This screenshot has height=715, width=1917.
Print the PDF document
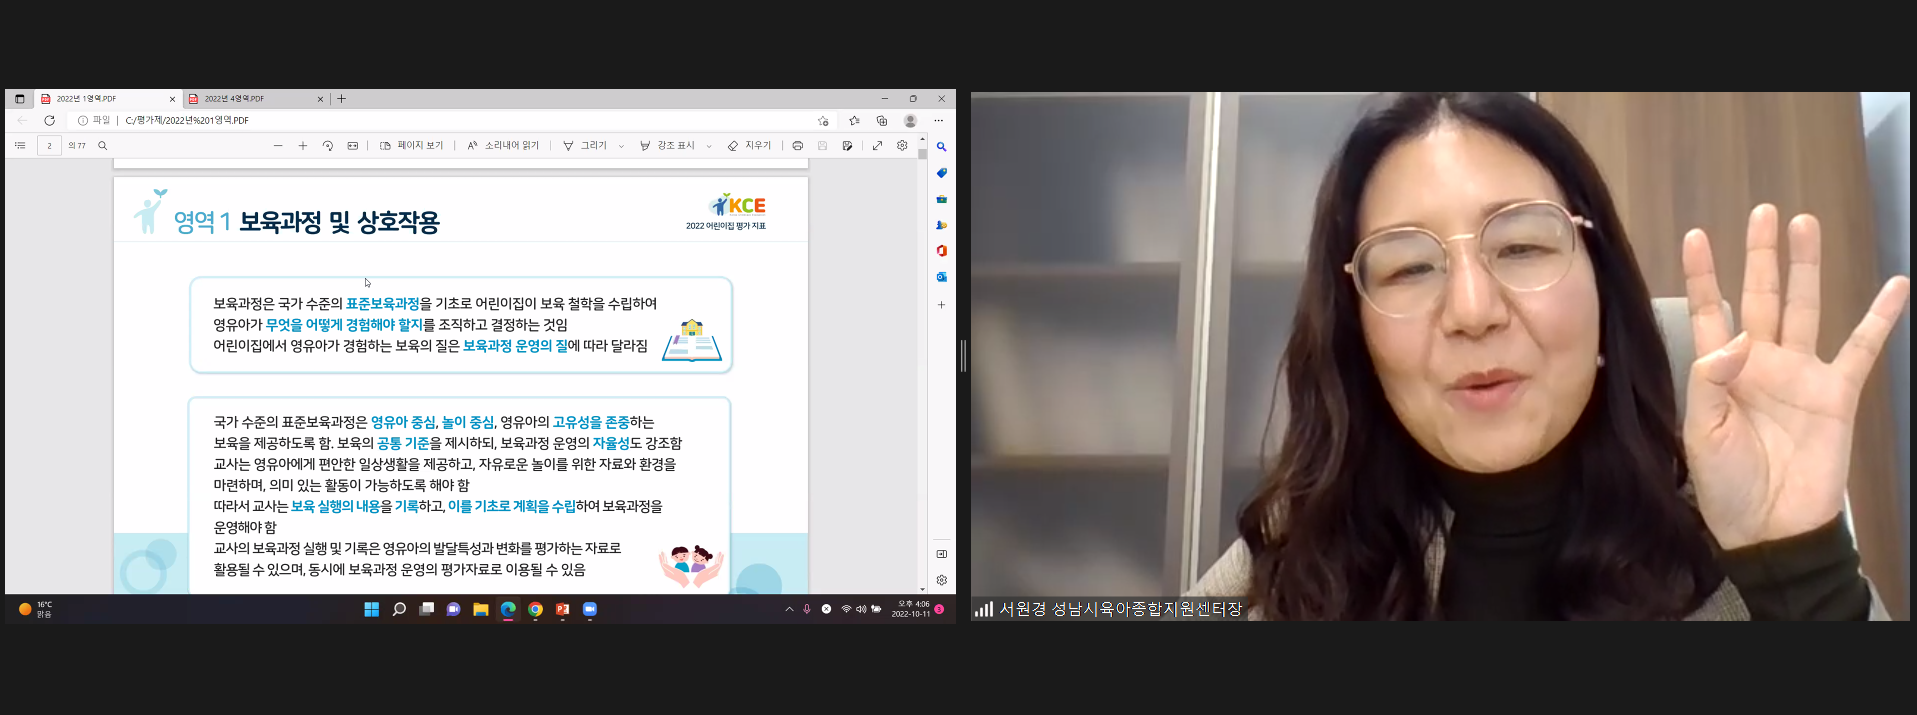(x=797, y=146)
